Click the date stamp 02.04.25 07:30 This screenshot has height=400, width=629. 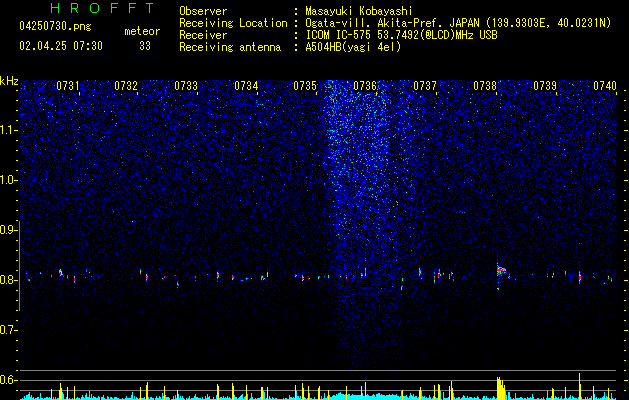61,46
